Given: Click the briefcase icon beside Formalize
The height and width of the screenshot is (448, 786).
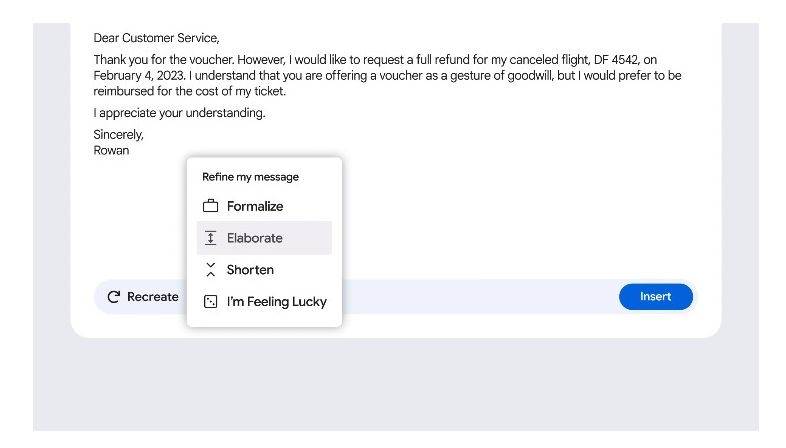Looking at the screenshot, I should pyautogui.click(x=210, y=207).
